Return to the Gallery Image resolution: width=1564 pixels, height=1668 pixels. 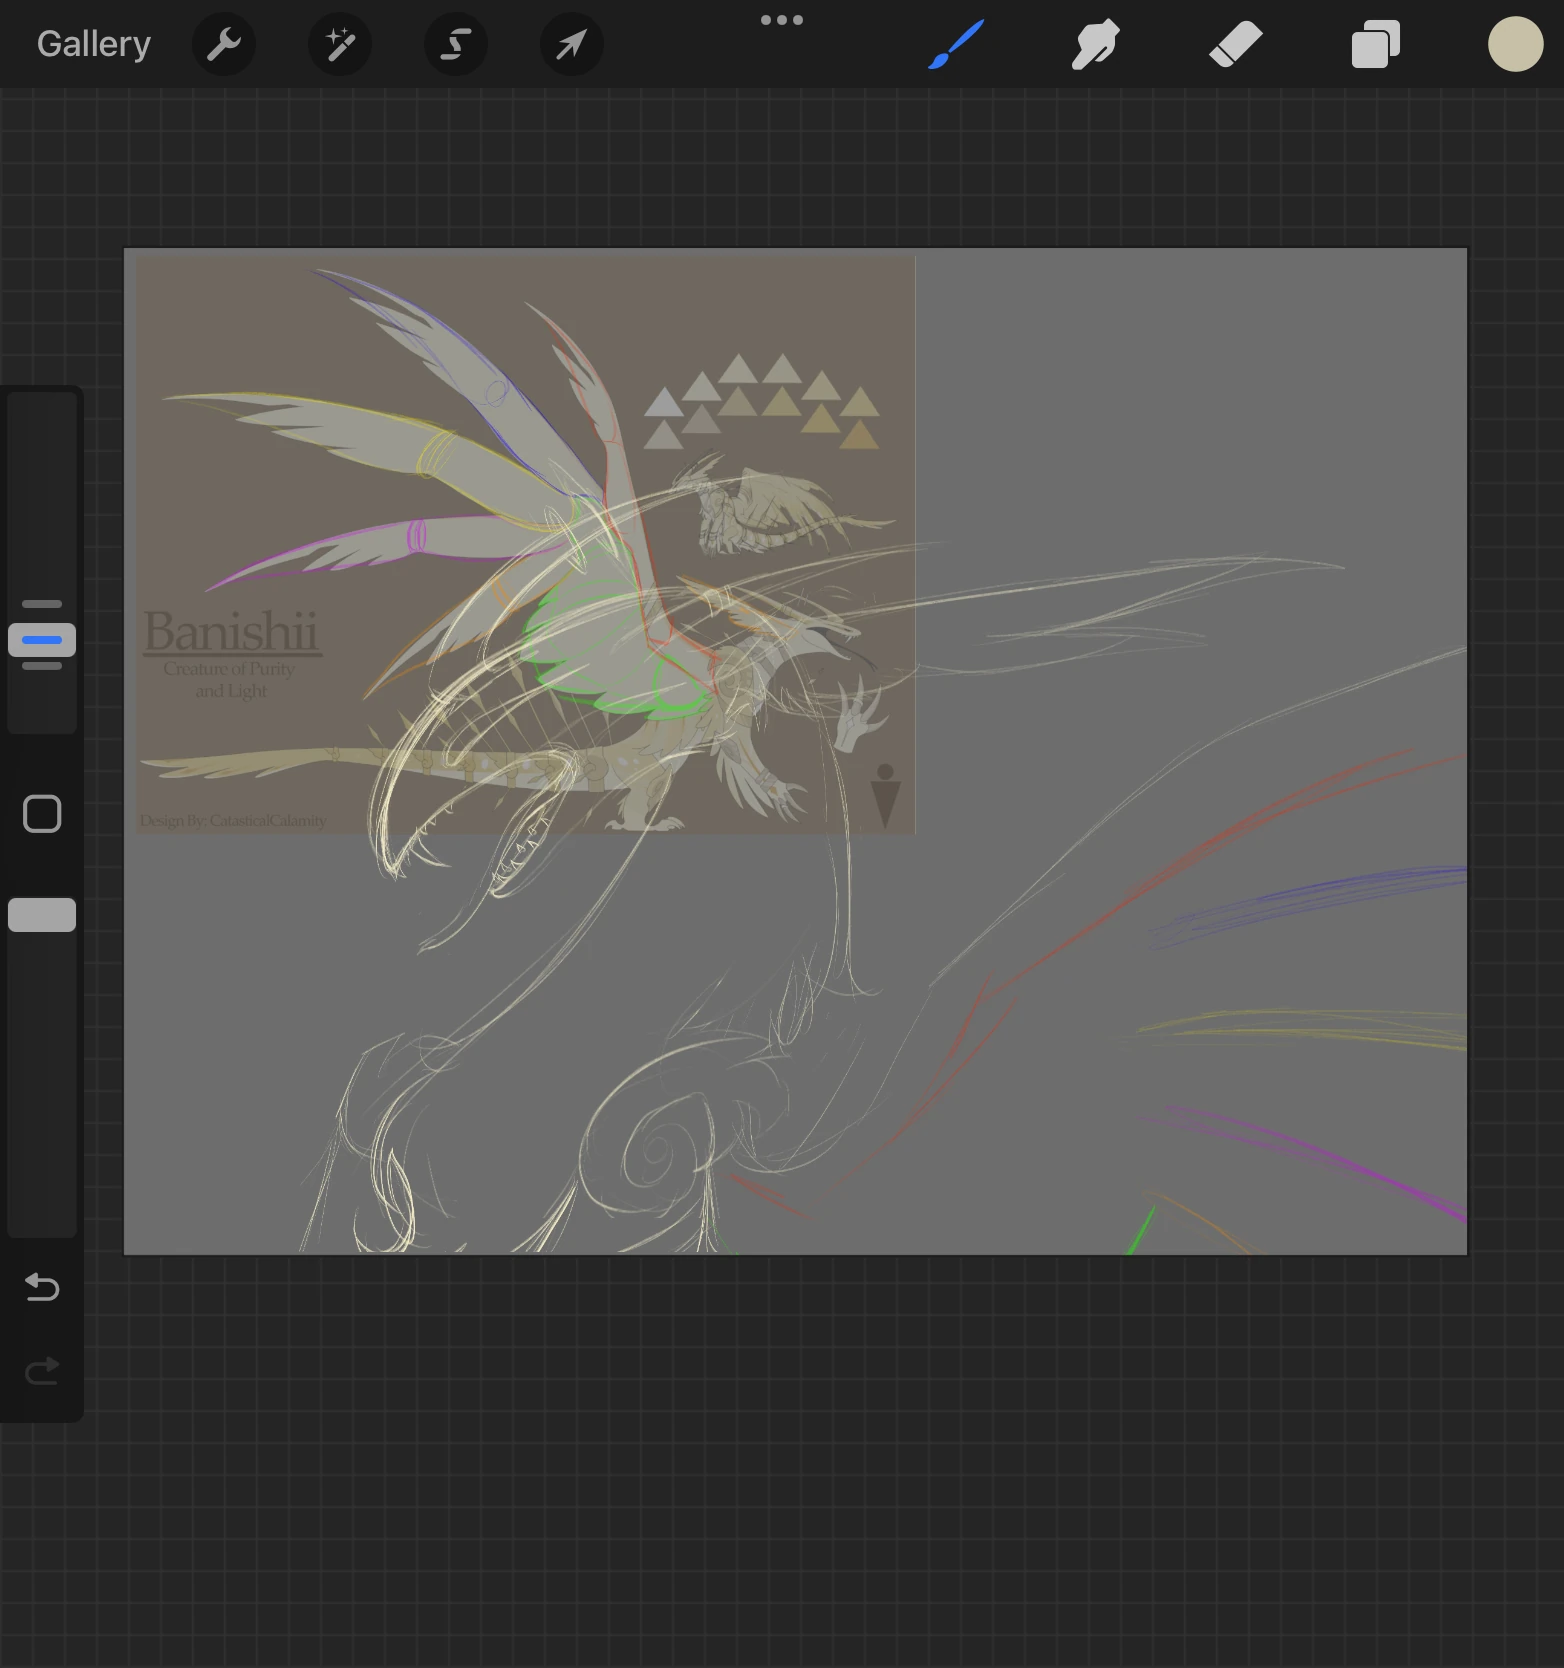[x=94, y=44]
